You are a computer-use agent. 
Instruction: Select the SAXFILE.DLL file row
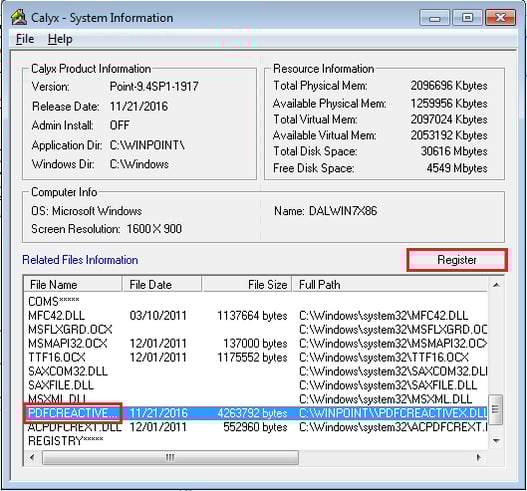pyautogui.click(x=255, y=385)
